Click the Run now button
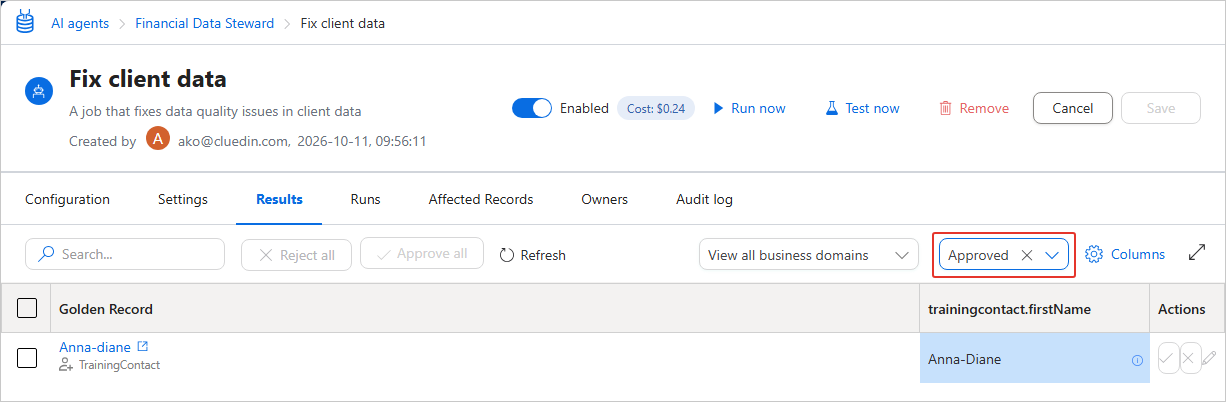This screenshot has height=402, width=1226. (x=749, y=108)
